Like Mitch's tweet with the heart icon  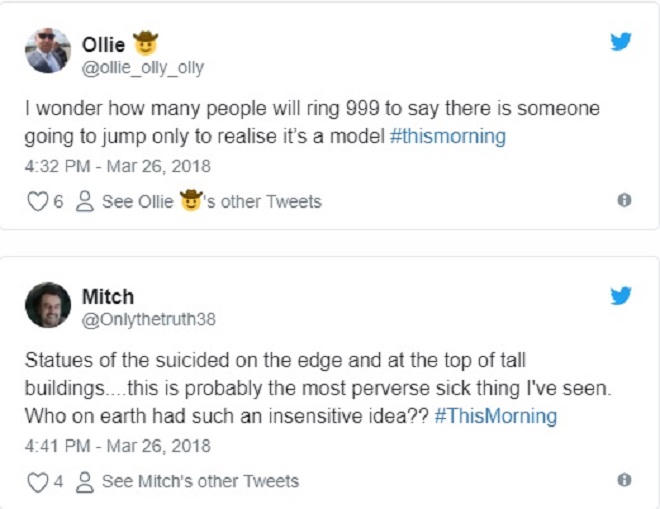(37, 482)
